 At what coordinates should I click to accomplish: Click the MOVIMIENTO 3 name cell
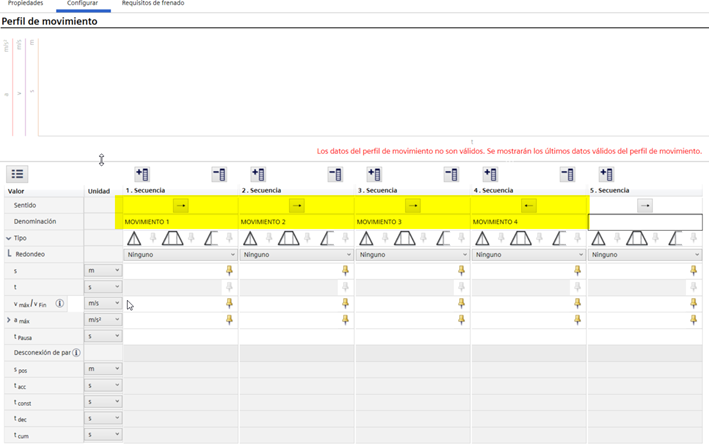pyautogui.click(x=412, y=221)
